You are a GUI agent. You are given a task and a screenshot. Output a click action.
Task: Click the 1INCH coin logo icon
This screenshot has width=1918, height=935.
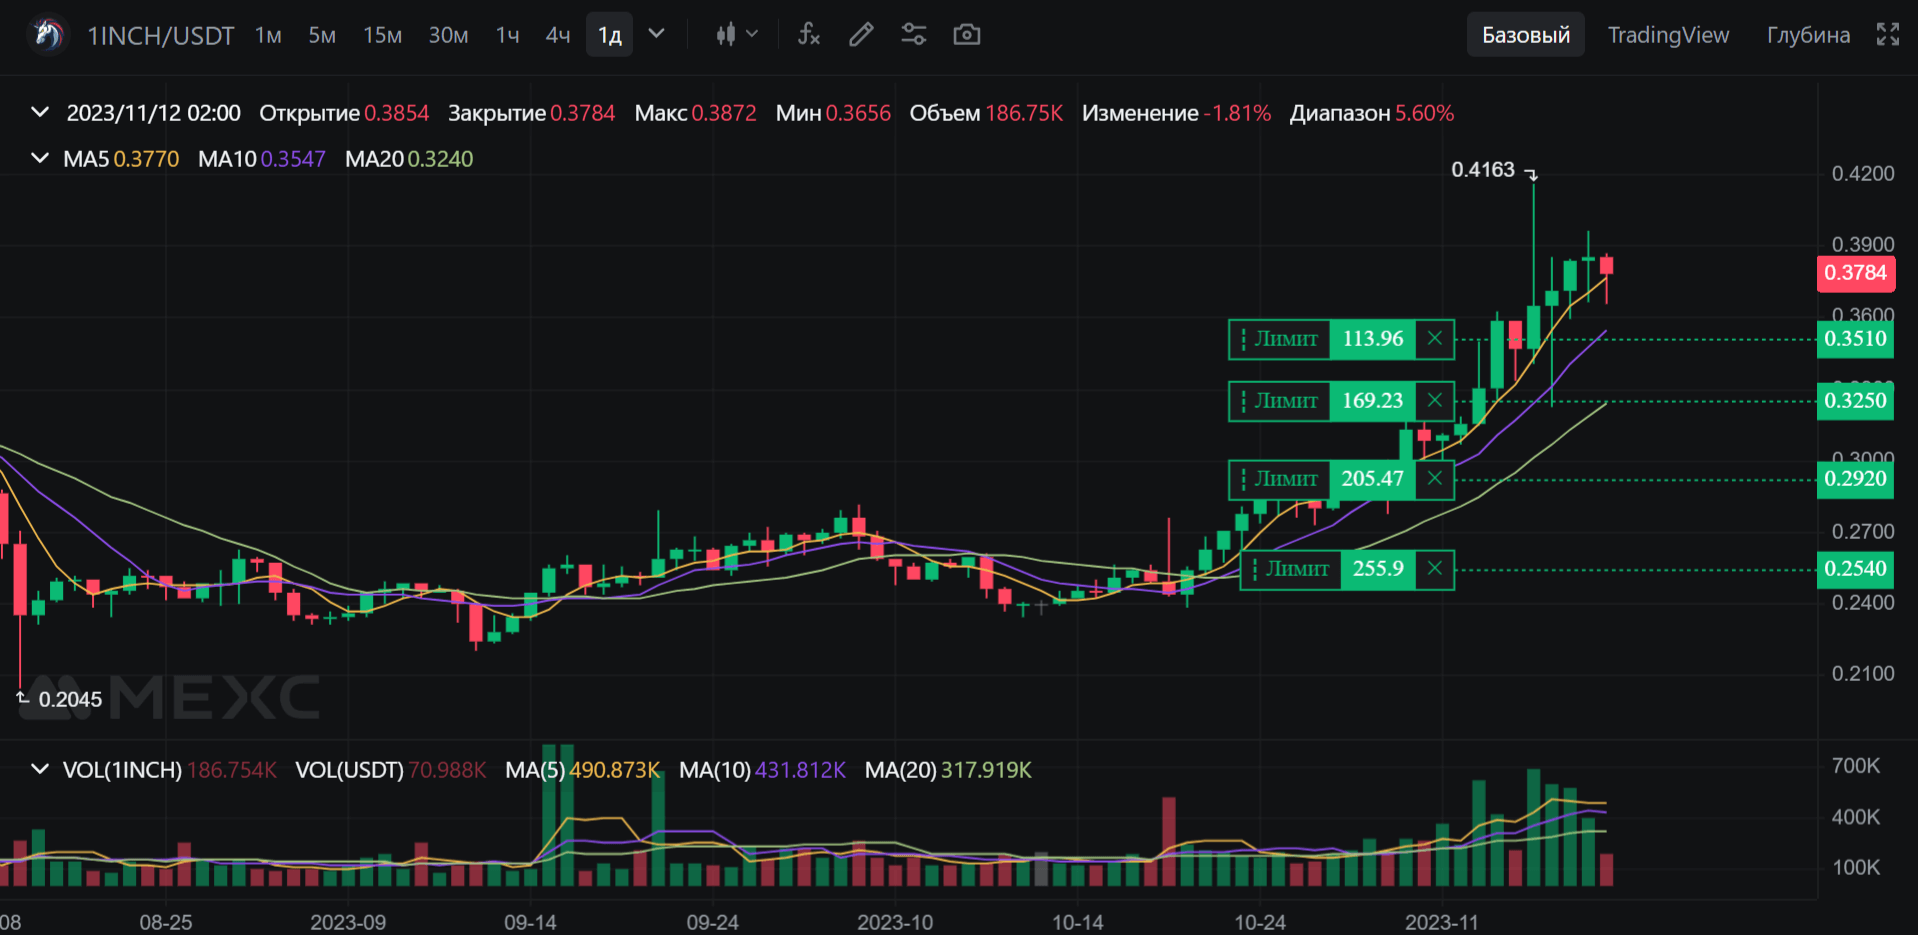coord(47,35)
